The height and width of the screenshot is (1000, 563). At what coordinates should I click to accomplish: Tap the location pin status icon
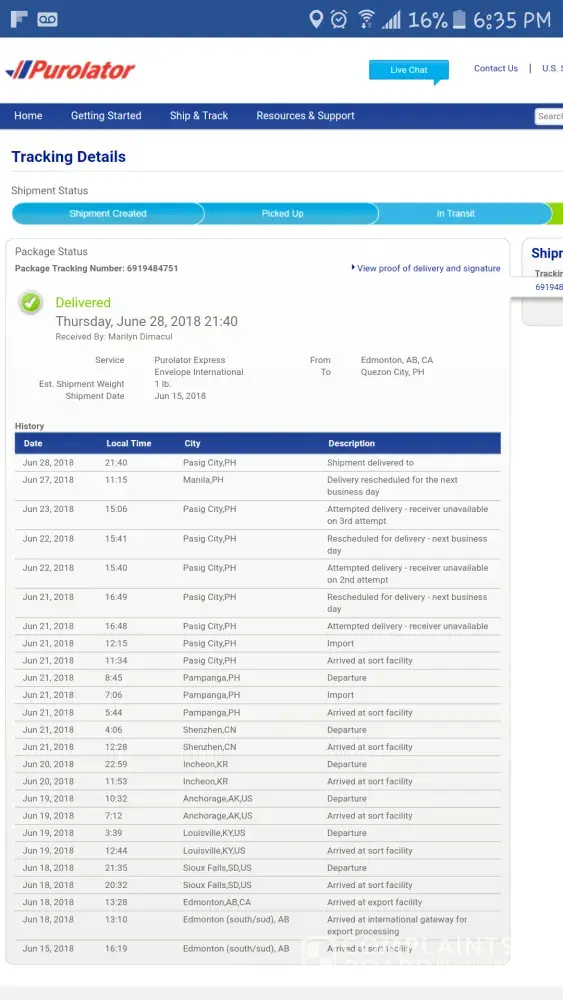coord(316,19)
